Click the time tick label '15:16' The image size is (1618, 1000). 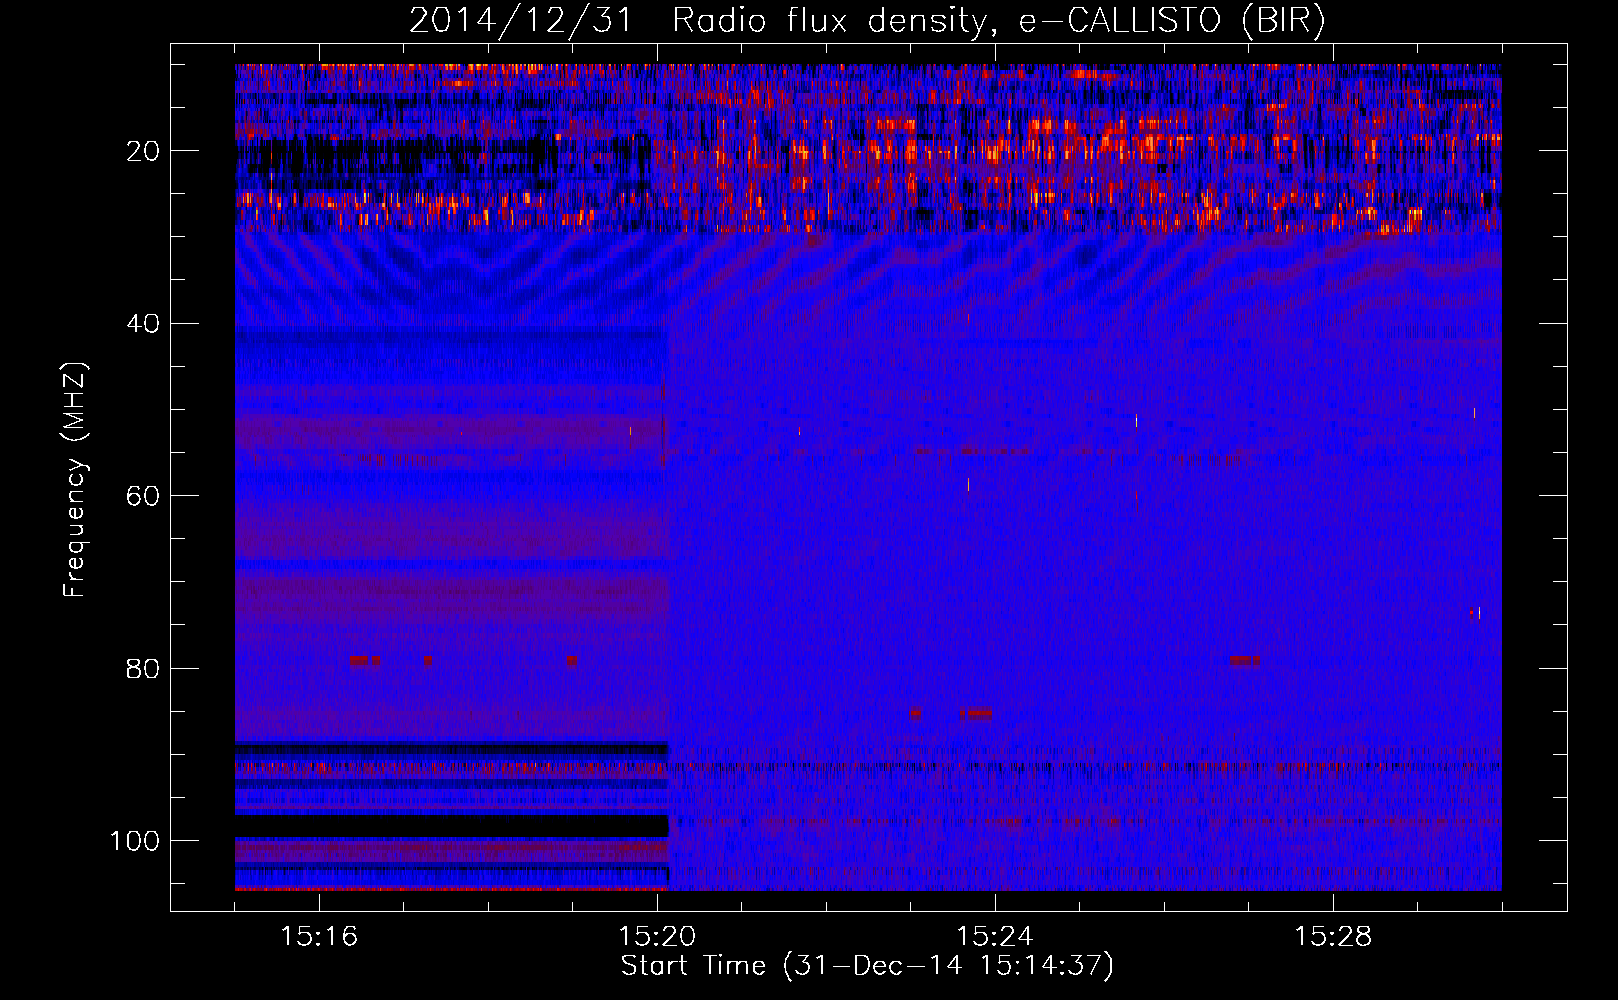[319, 937]
